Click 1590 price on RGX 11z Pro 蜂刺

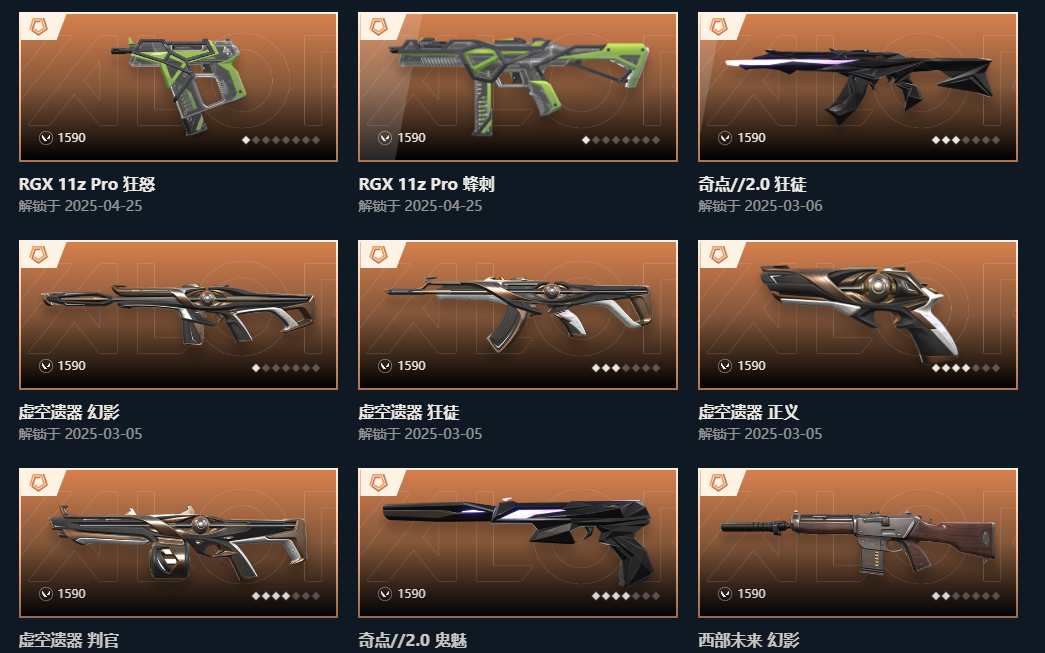[411, 138]
